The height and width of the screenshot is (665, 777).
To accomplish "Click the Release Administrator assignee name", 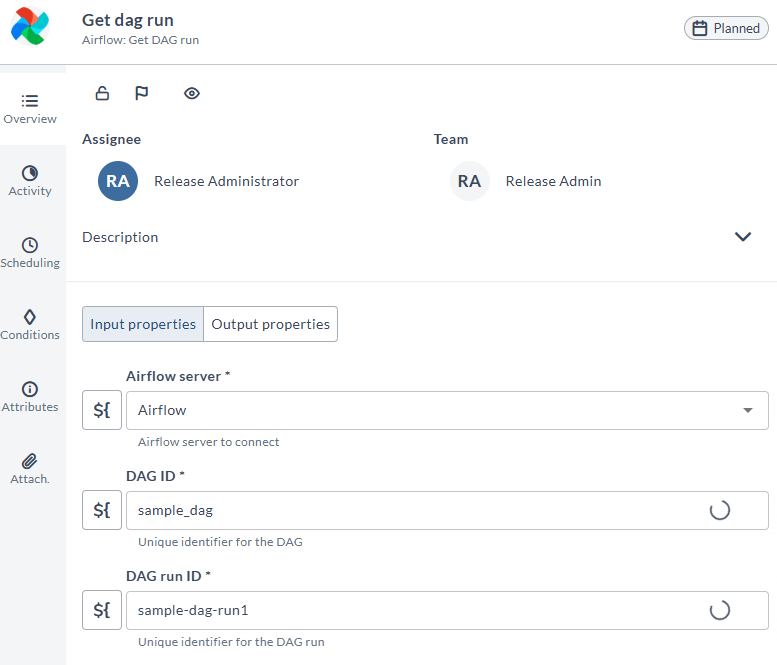I will [x=226, y=181].
